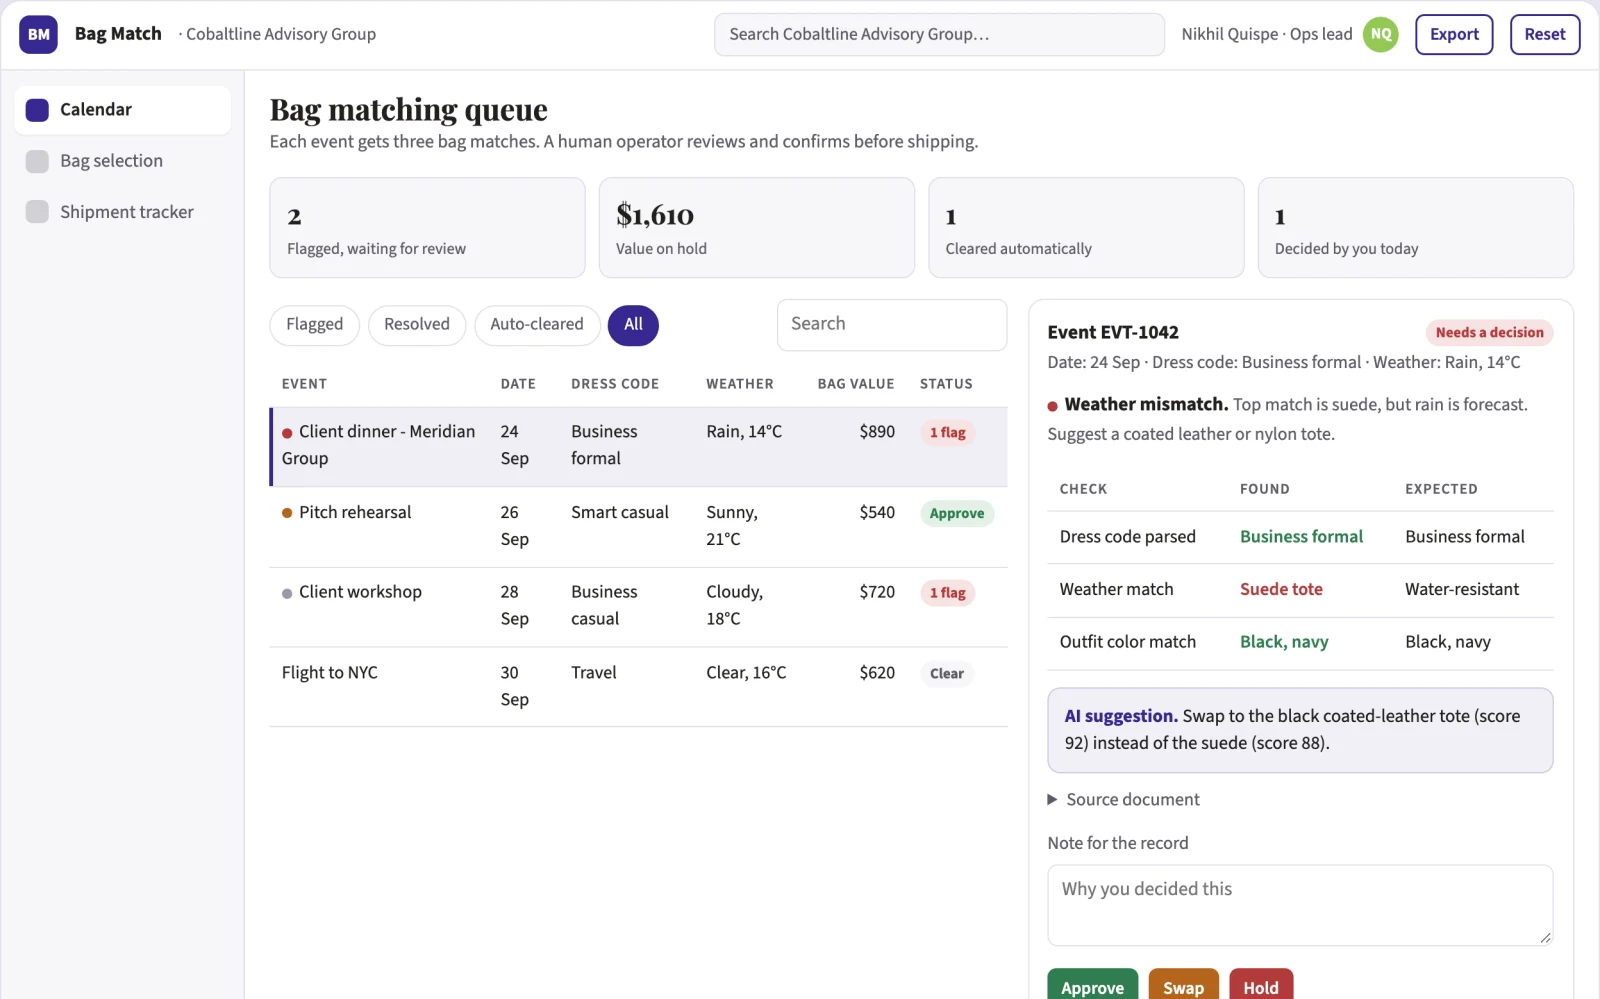Click the Decided by you today card

pos(1415,228)
